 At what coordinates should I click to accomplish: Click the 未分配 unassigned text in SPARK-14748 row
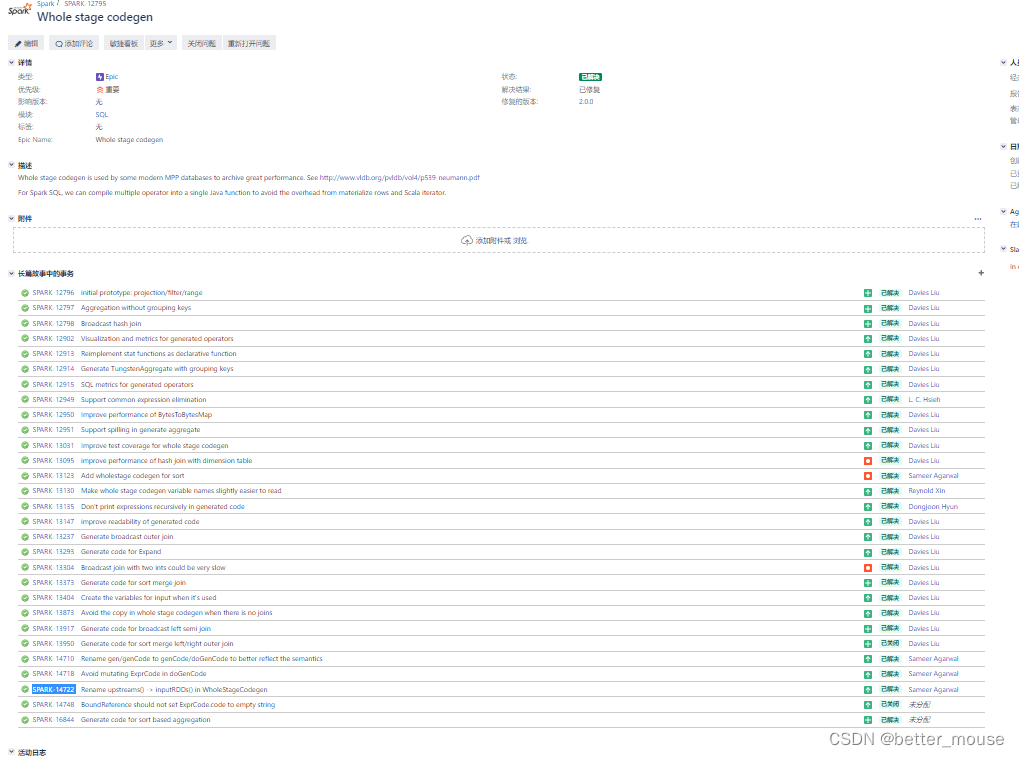[x=920, y=704]
